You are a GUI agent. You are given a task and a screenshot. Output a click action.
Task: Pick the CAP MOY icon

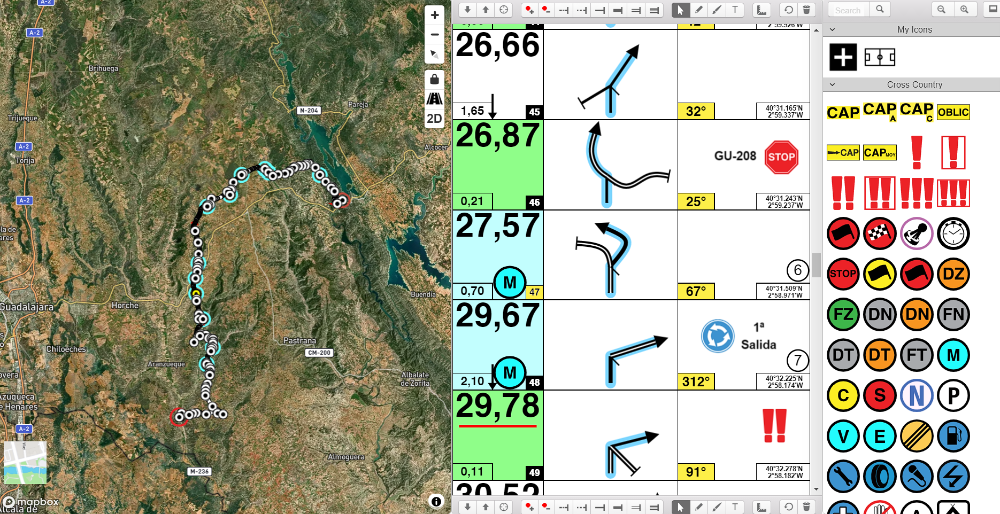879,153
